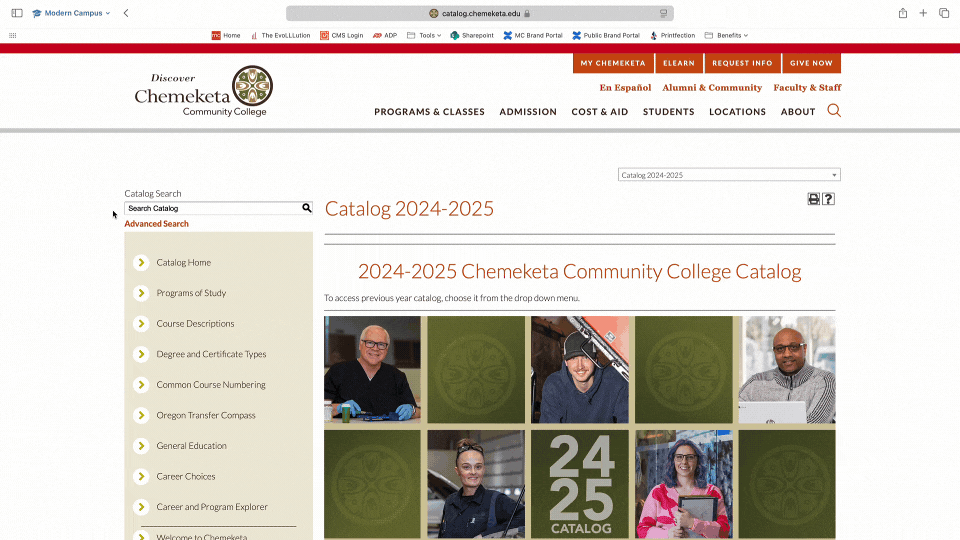Click the REQUEST INFO button

pyautogui.click(x=742, y=63)
